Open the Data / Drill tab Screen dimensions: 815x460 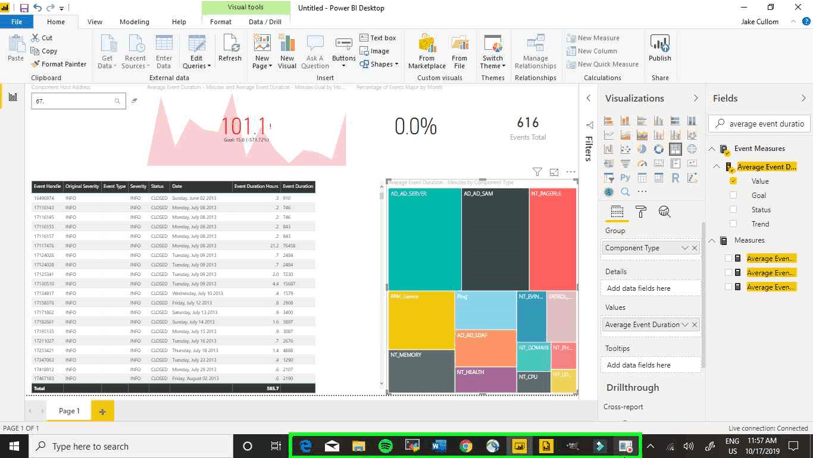pos(265,22)
